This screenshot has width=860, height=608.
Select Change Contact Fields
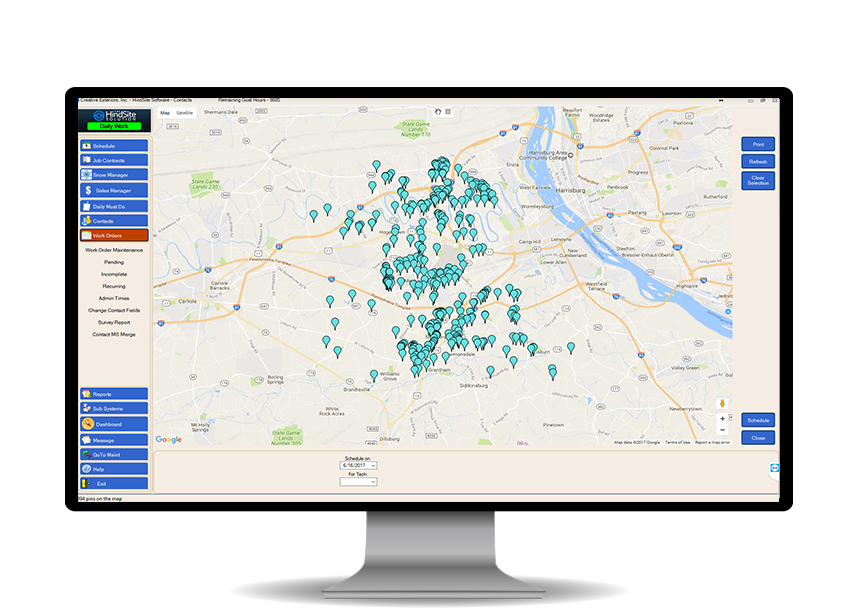pyautogui.click(x=114, y=310)
